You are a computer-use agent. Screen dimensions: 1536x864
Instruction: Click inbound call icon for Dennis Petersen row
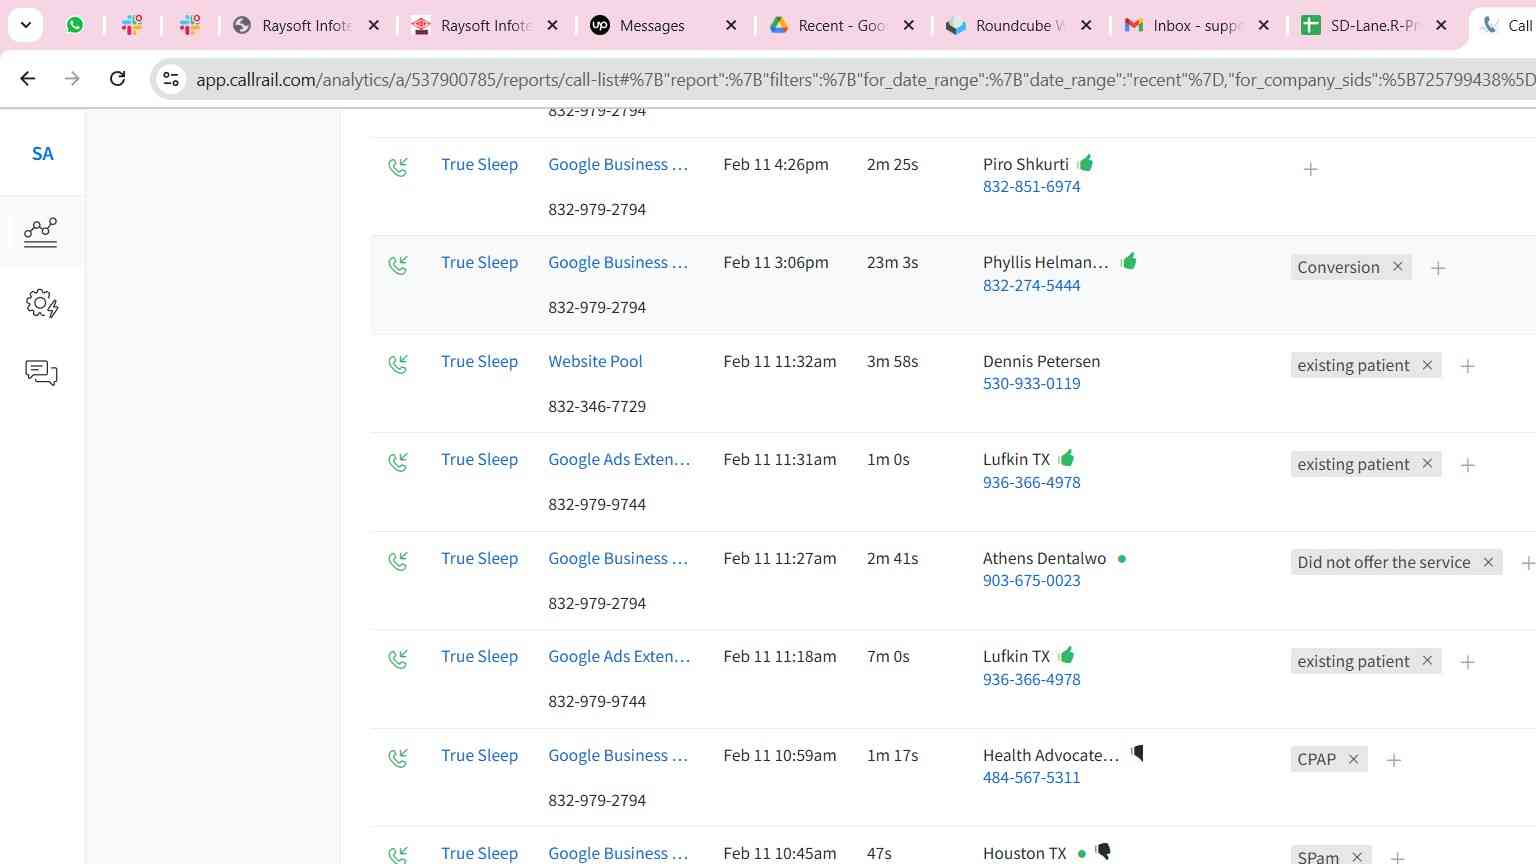[x=398, y=364]
